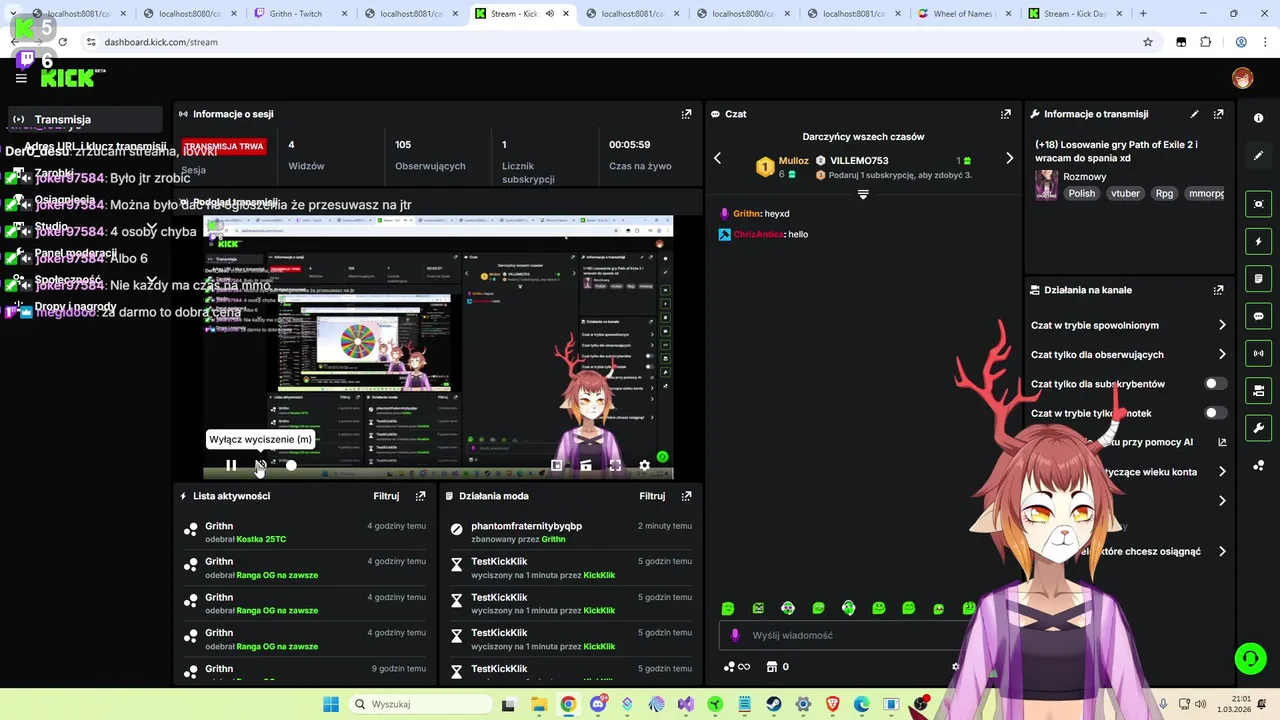Toggle the broadcast signal widget icon
The image size is (1280, 720).
[x=1258, y=353]
